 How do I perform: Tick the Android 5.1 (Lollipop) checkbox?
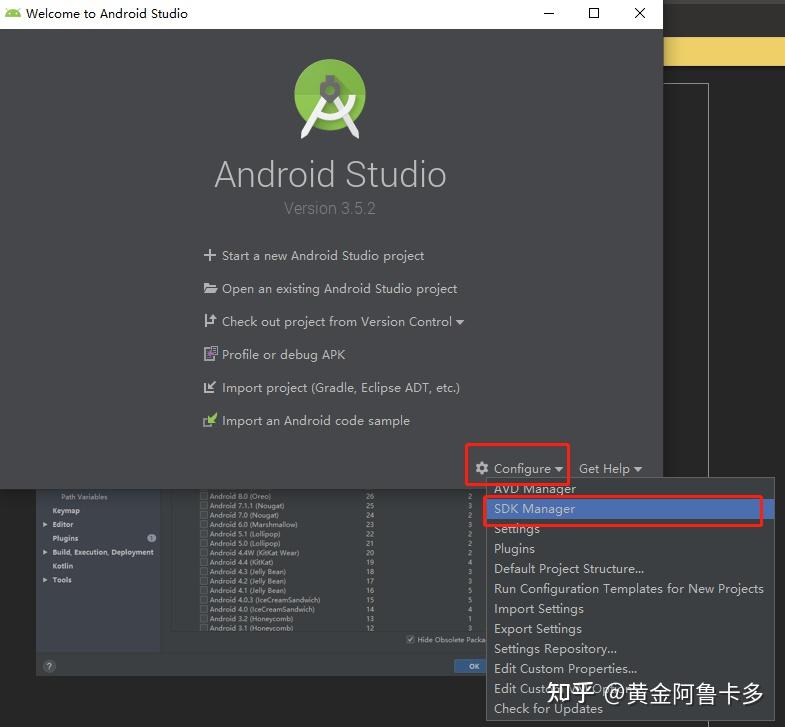pos(204,534)
